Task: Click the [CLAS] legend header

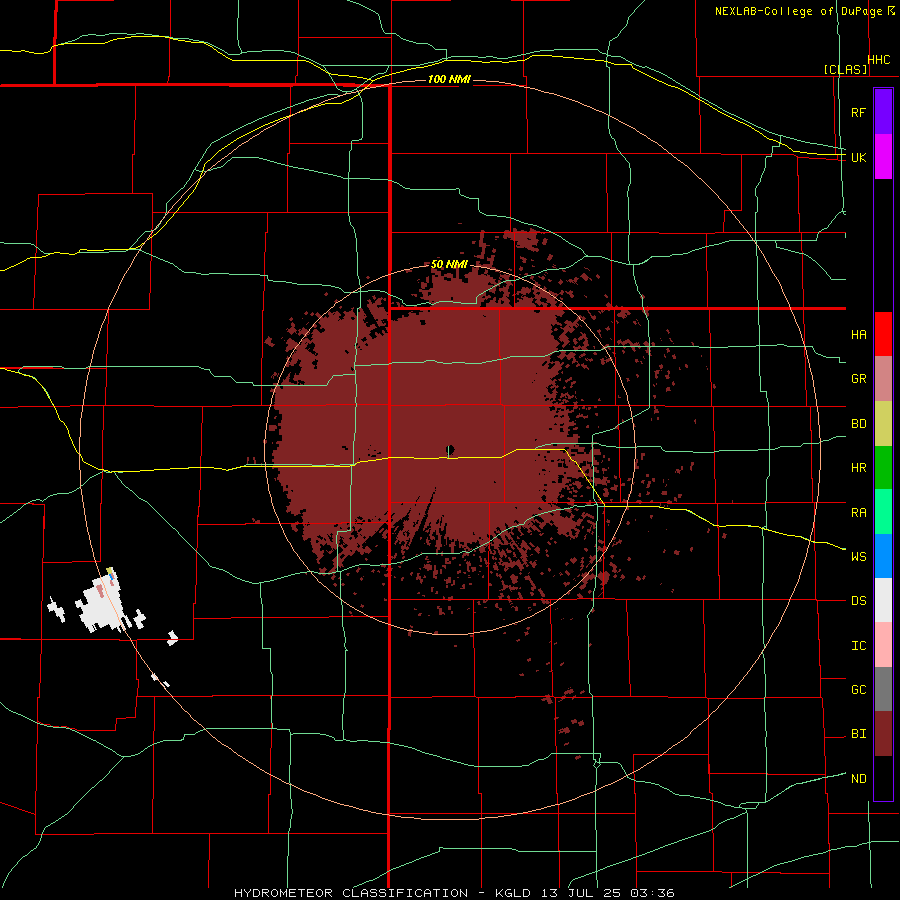Action: tap(845, 69)
